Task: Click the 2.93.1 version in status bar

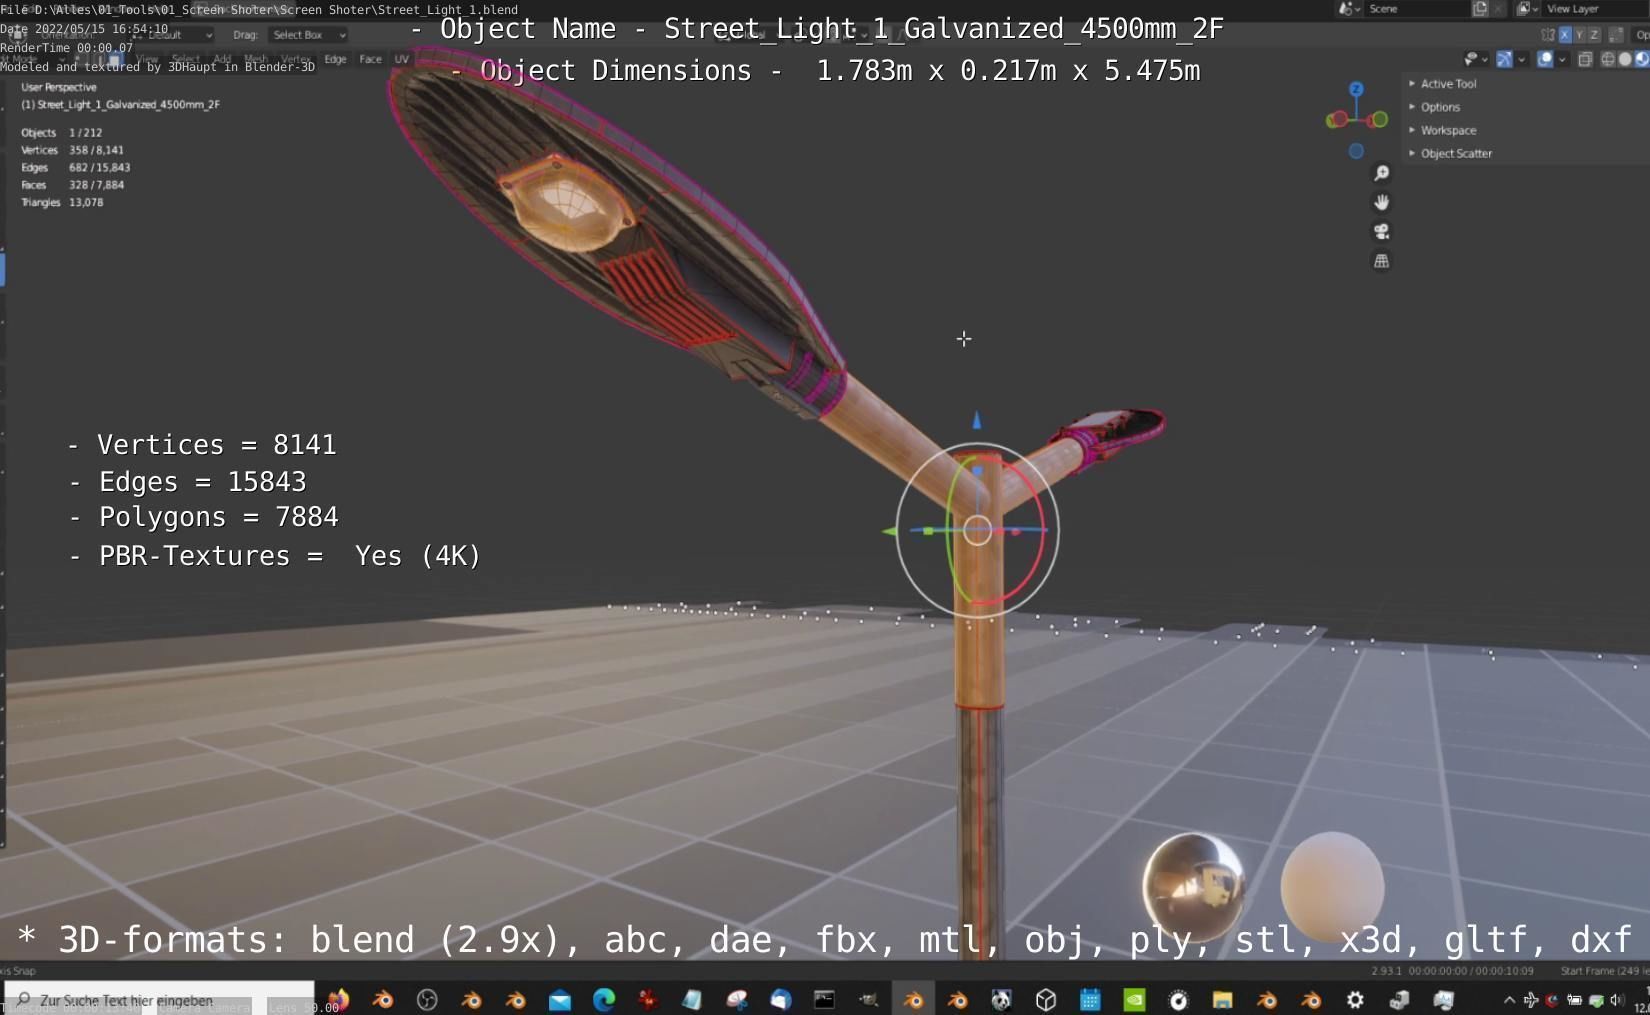Action: click(1386, 971)
